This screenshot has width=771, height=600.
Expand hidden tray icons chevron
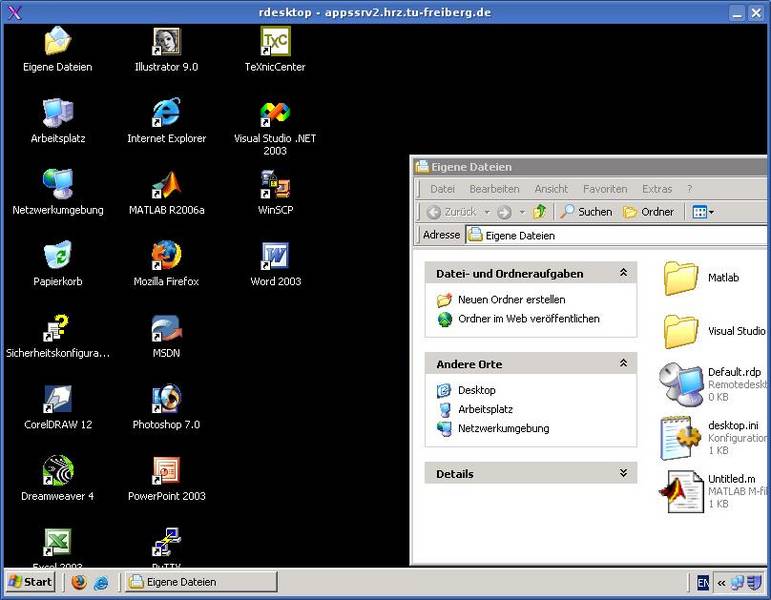[x=721, y=583]
